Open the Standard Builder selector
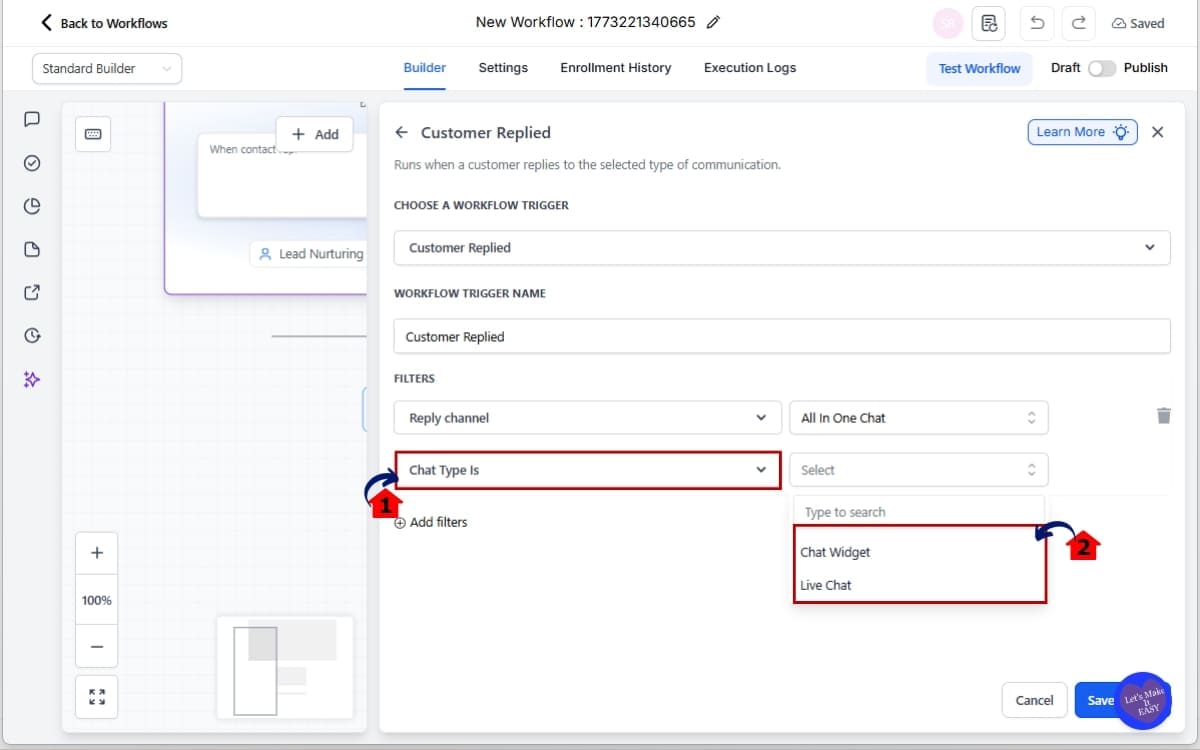1200x750 pixels. [106, 68]
